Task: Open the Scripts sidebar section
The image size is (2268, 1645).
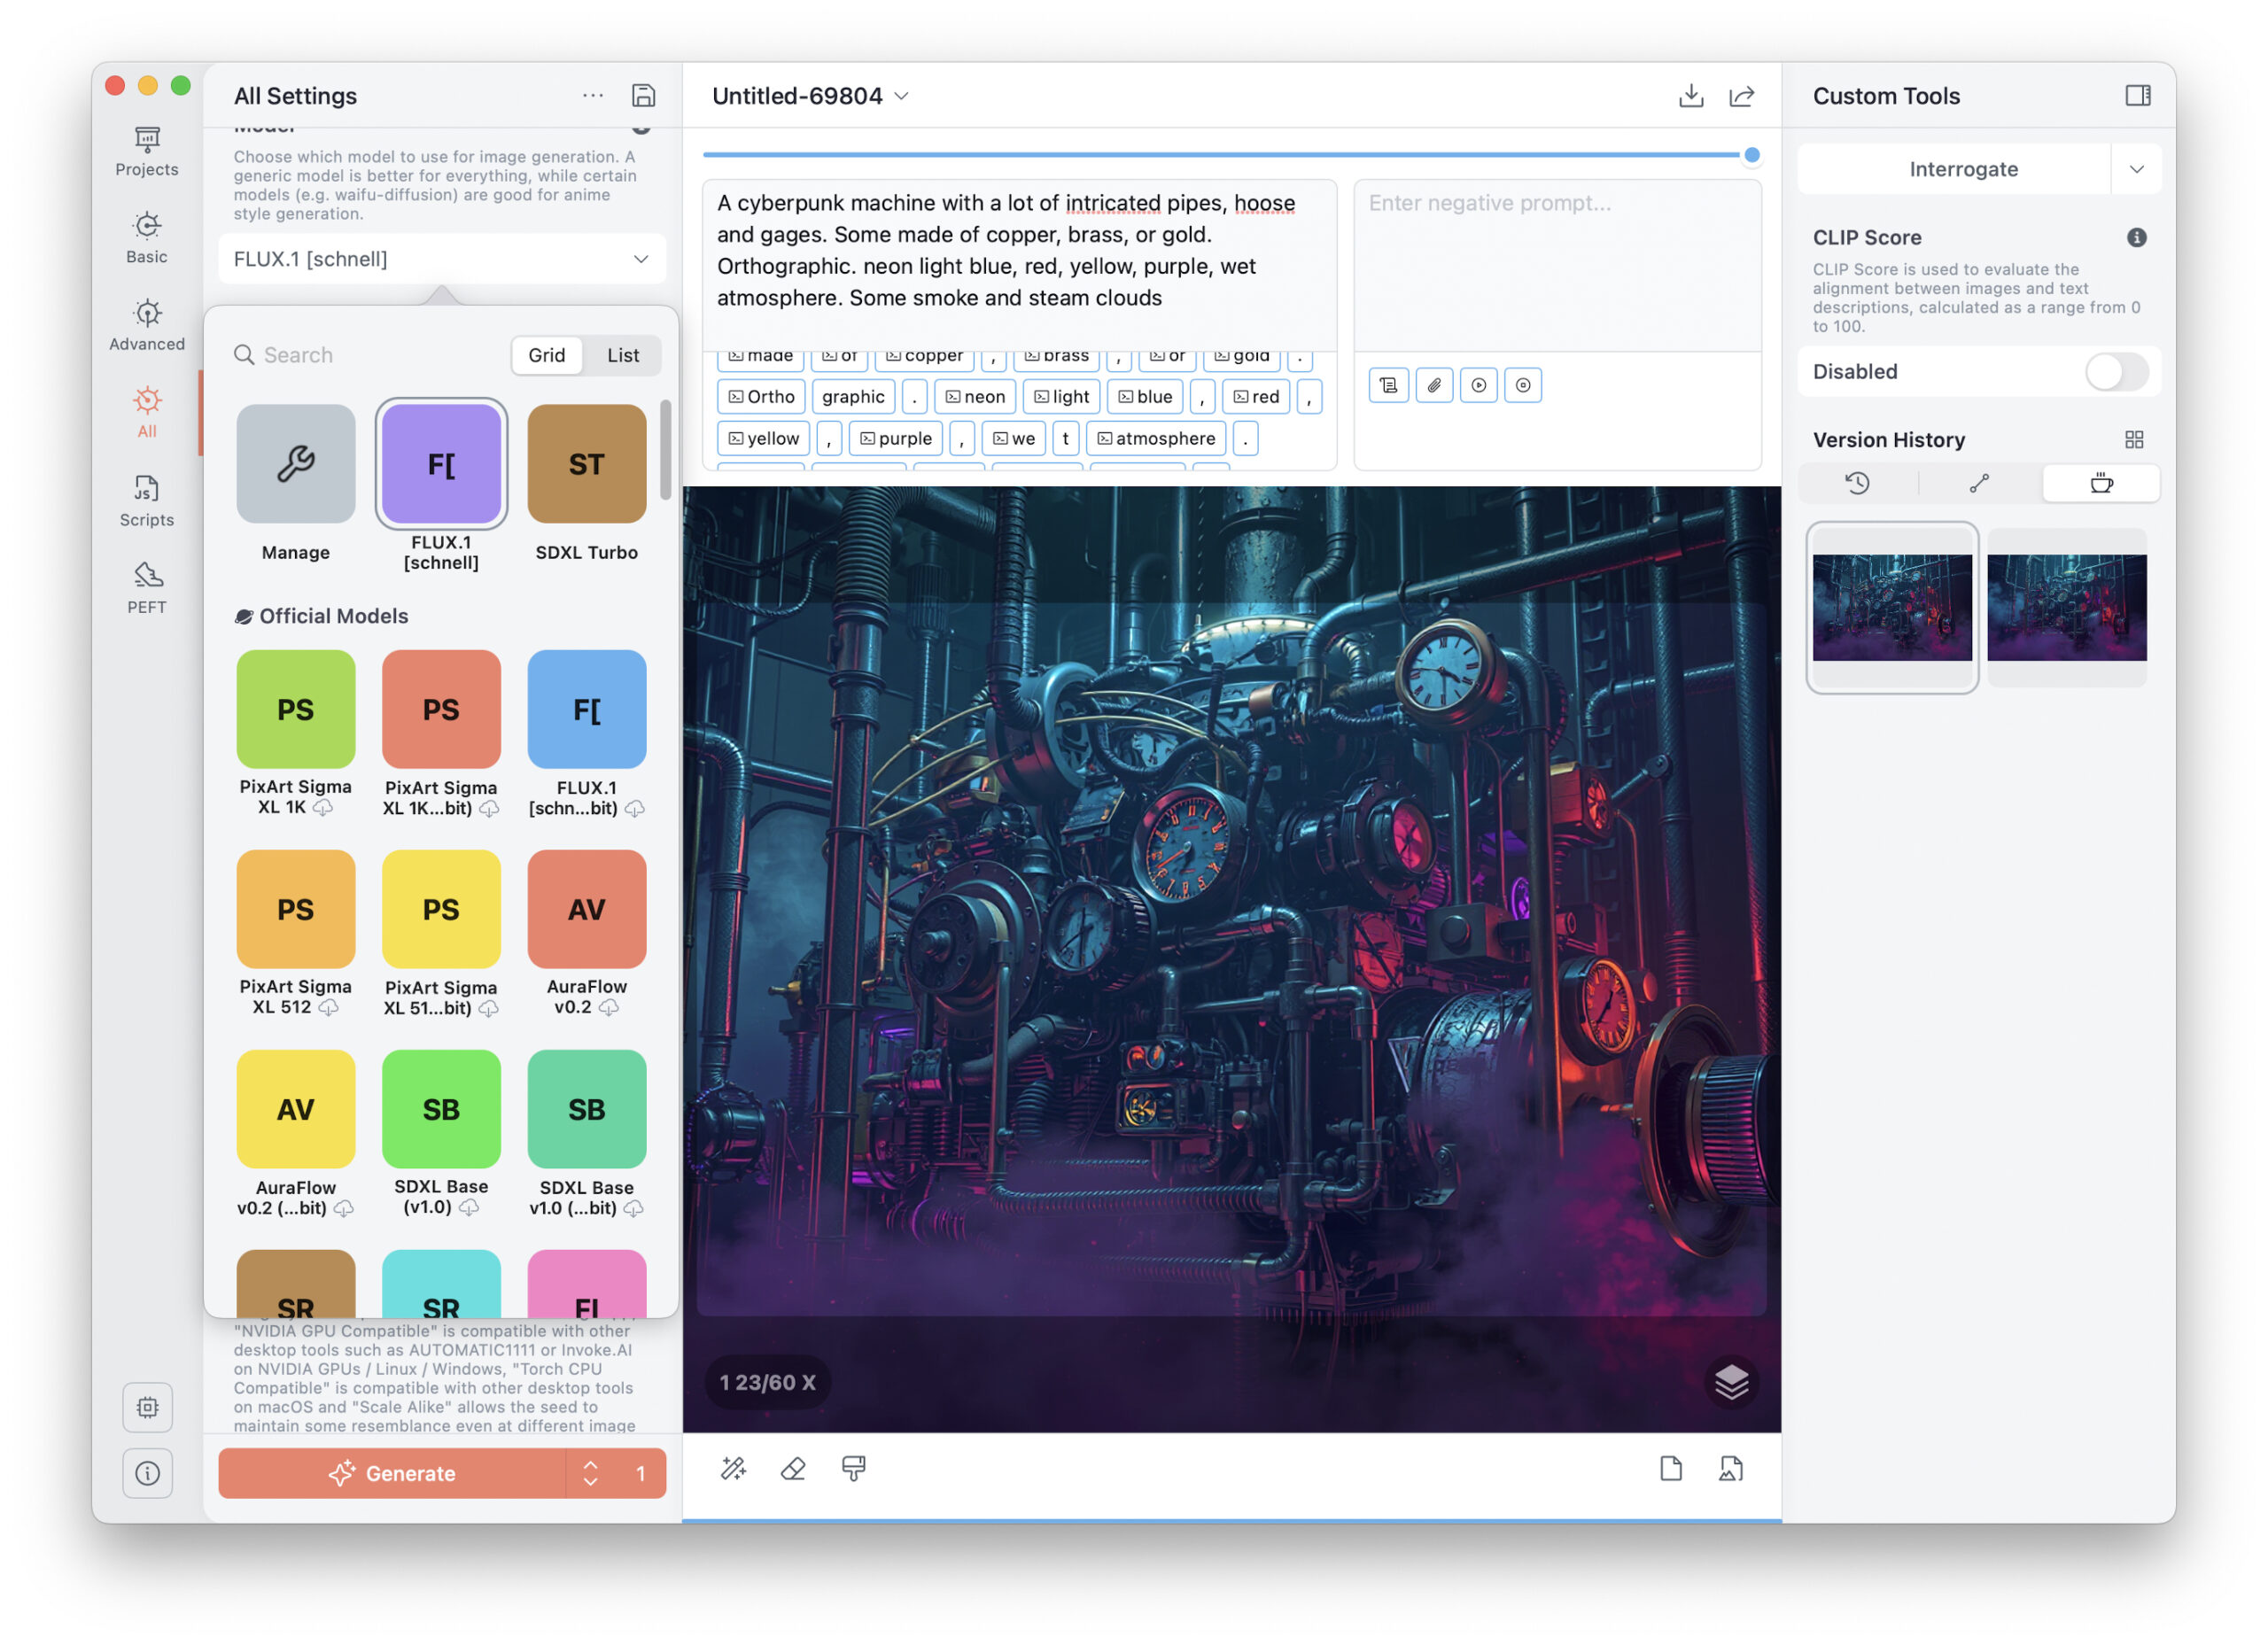Action: pos(147,501)
